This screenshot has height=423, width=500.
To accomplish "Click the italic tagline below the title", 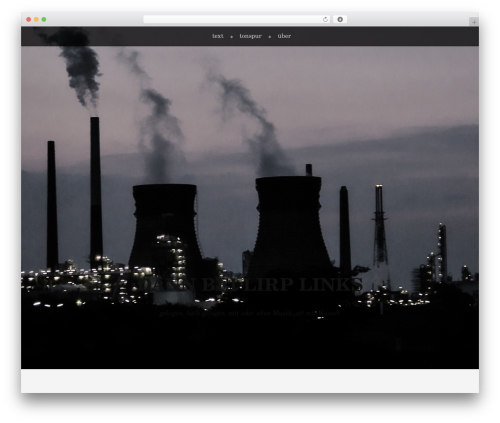I will 249,313.
